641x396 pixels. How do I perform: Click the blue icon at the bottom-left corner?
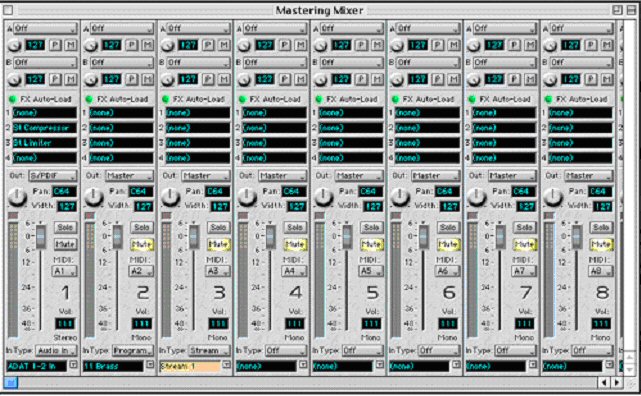(x=11, y=383)
